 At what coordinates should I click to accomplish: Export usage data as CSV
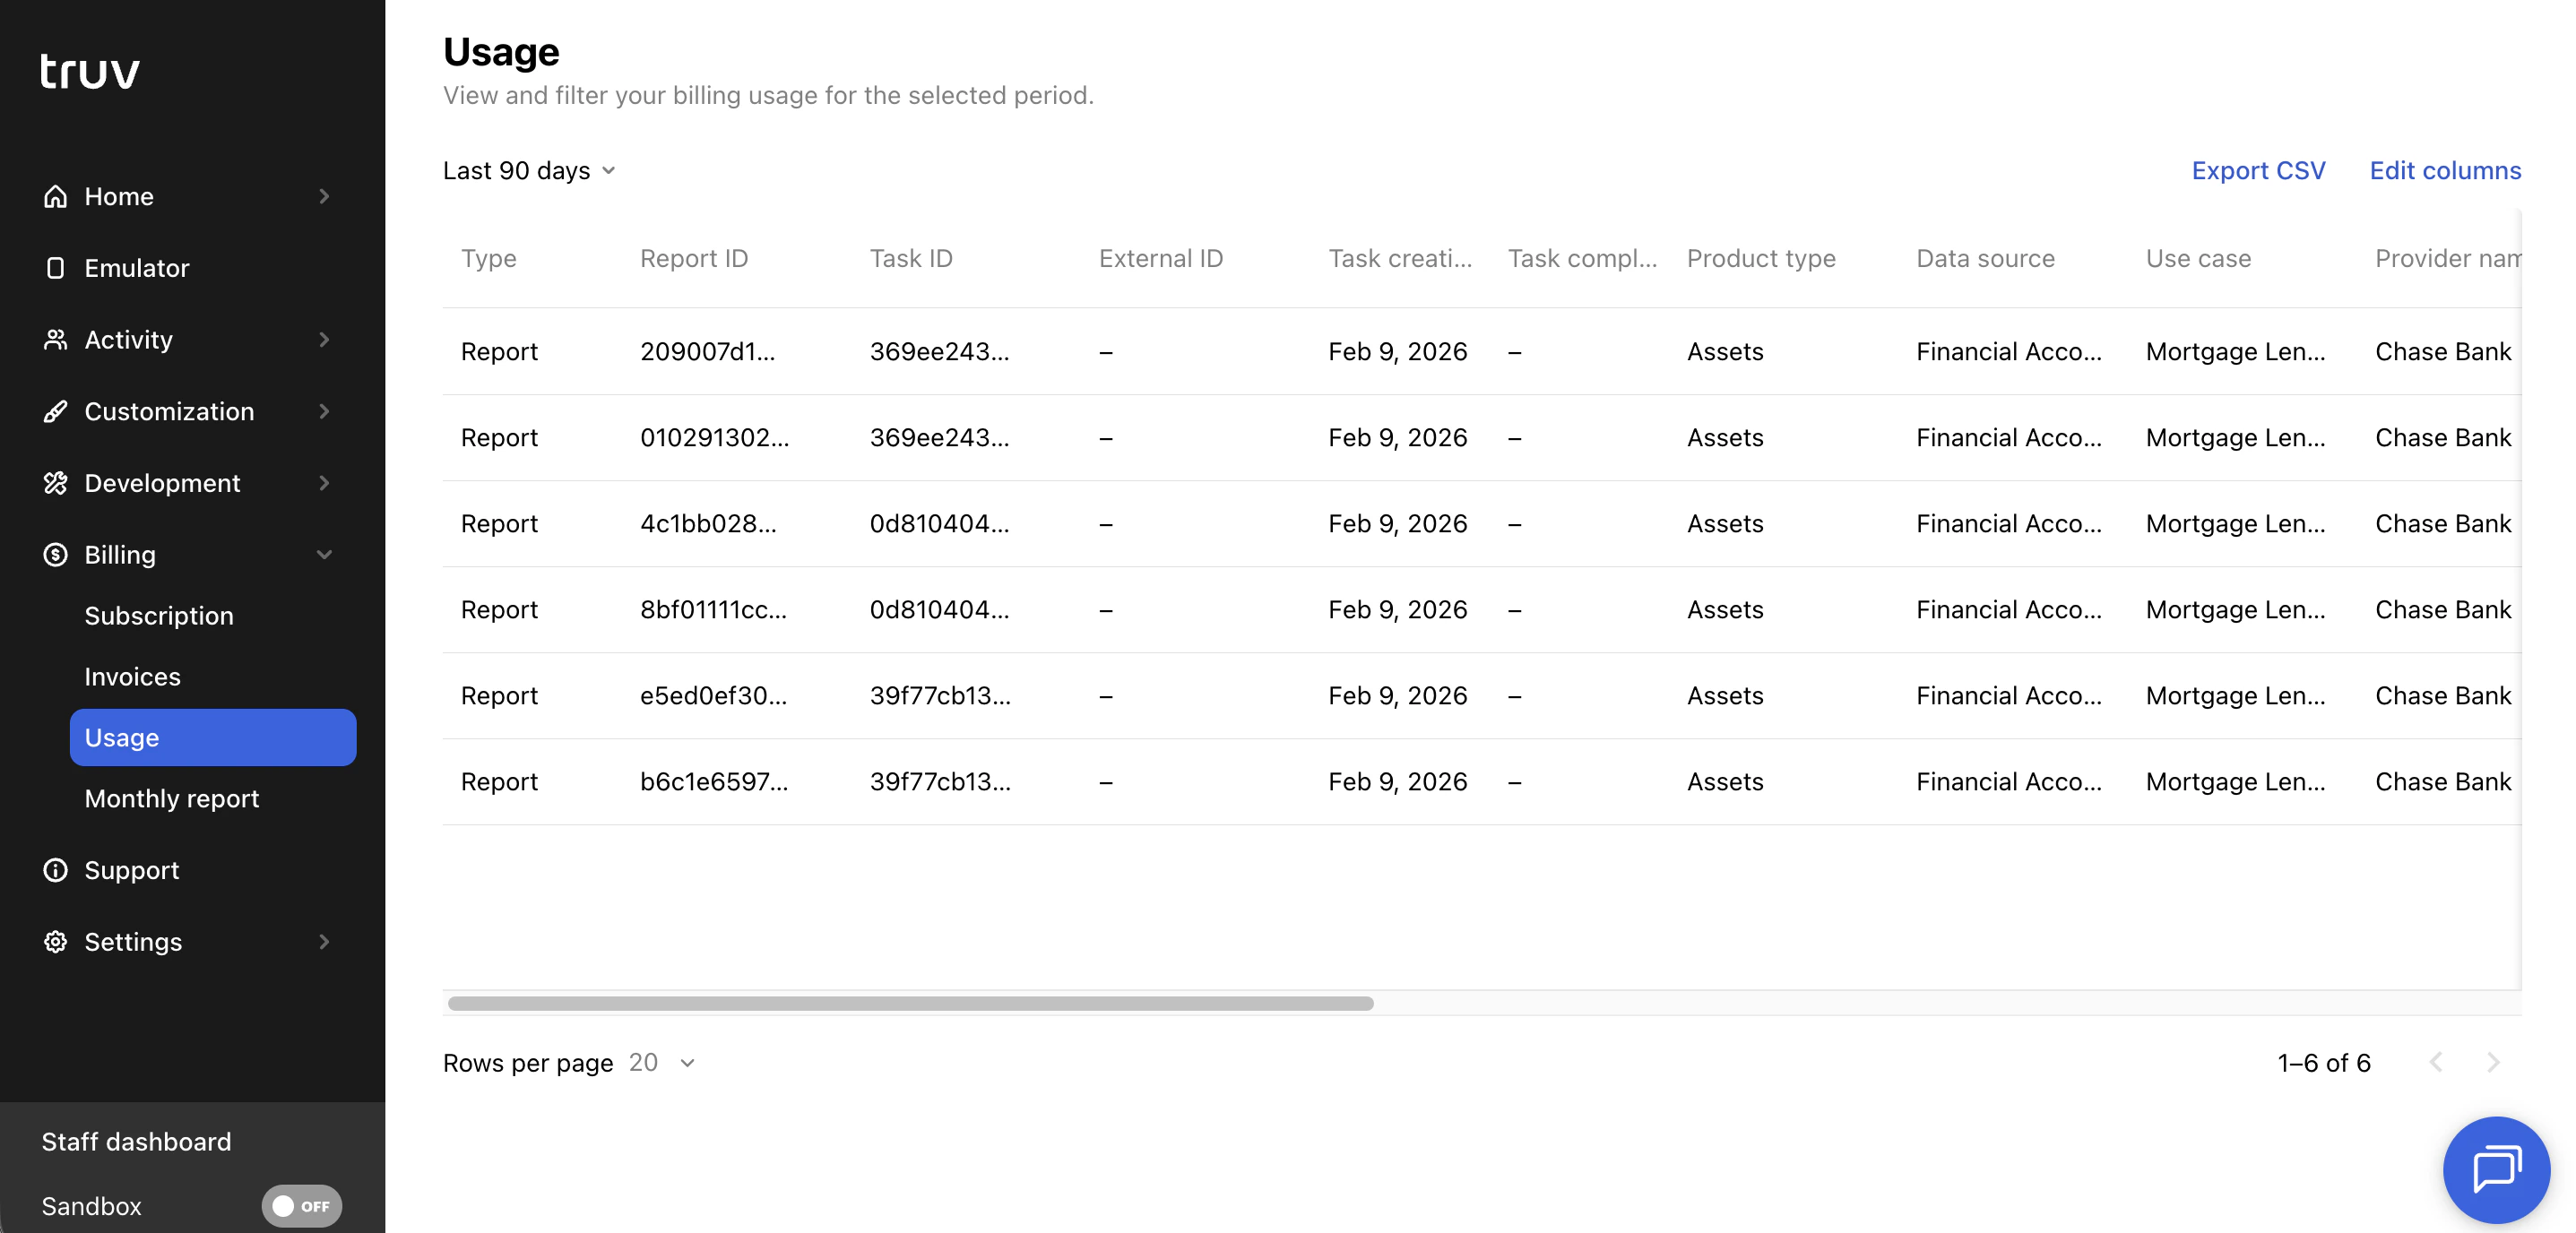point(2258,170)
